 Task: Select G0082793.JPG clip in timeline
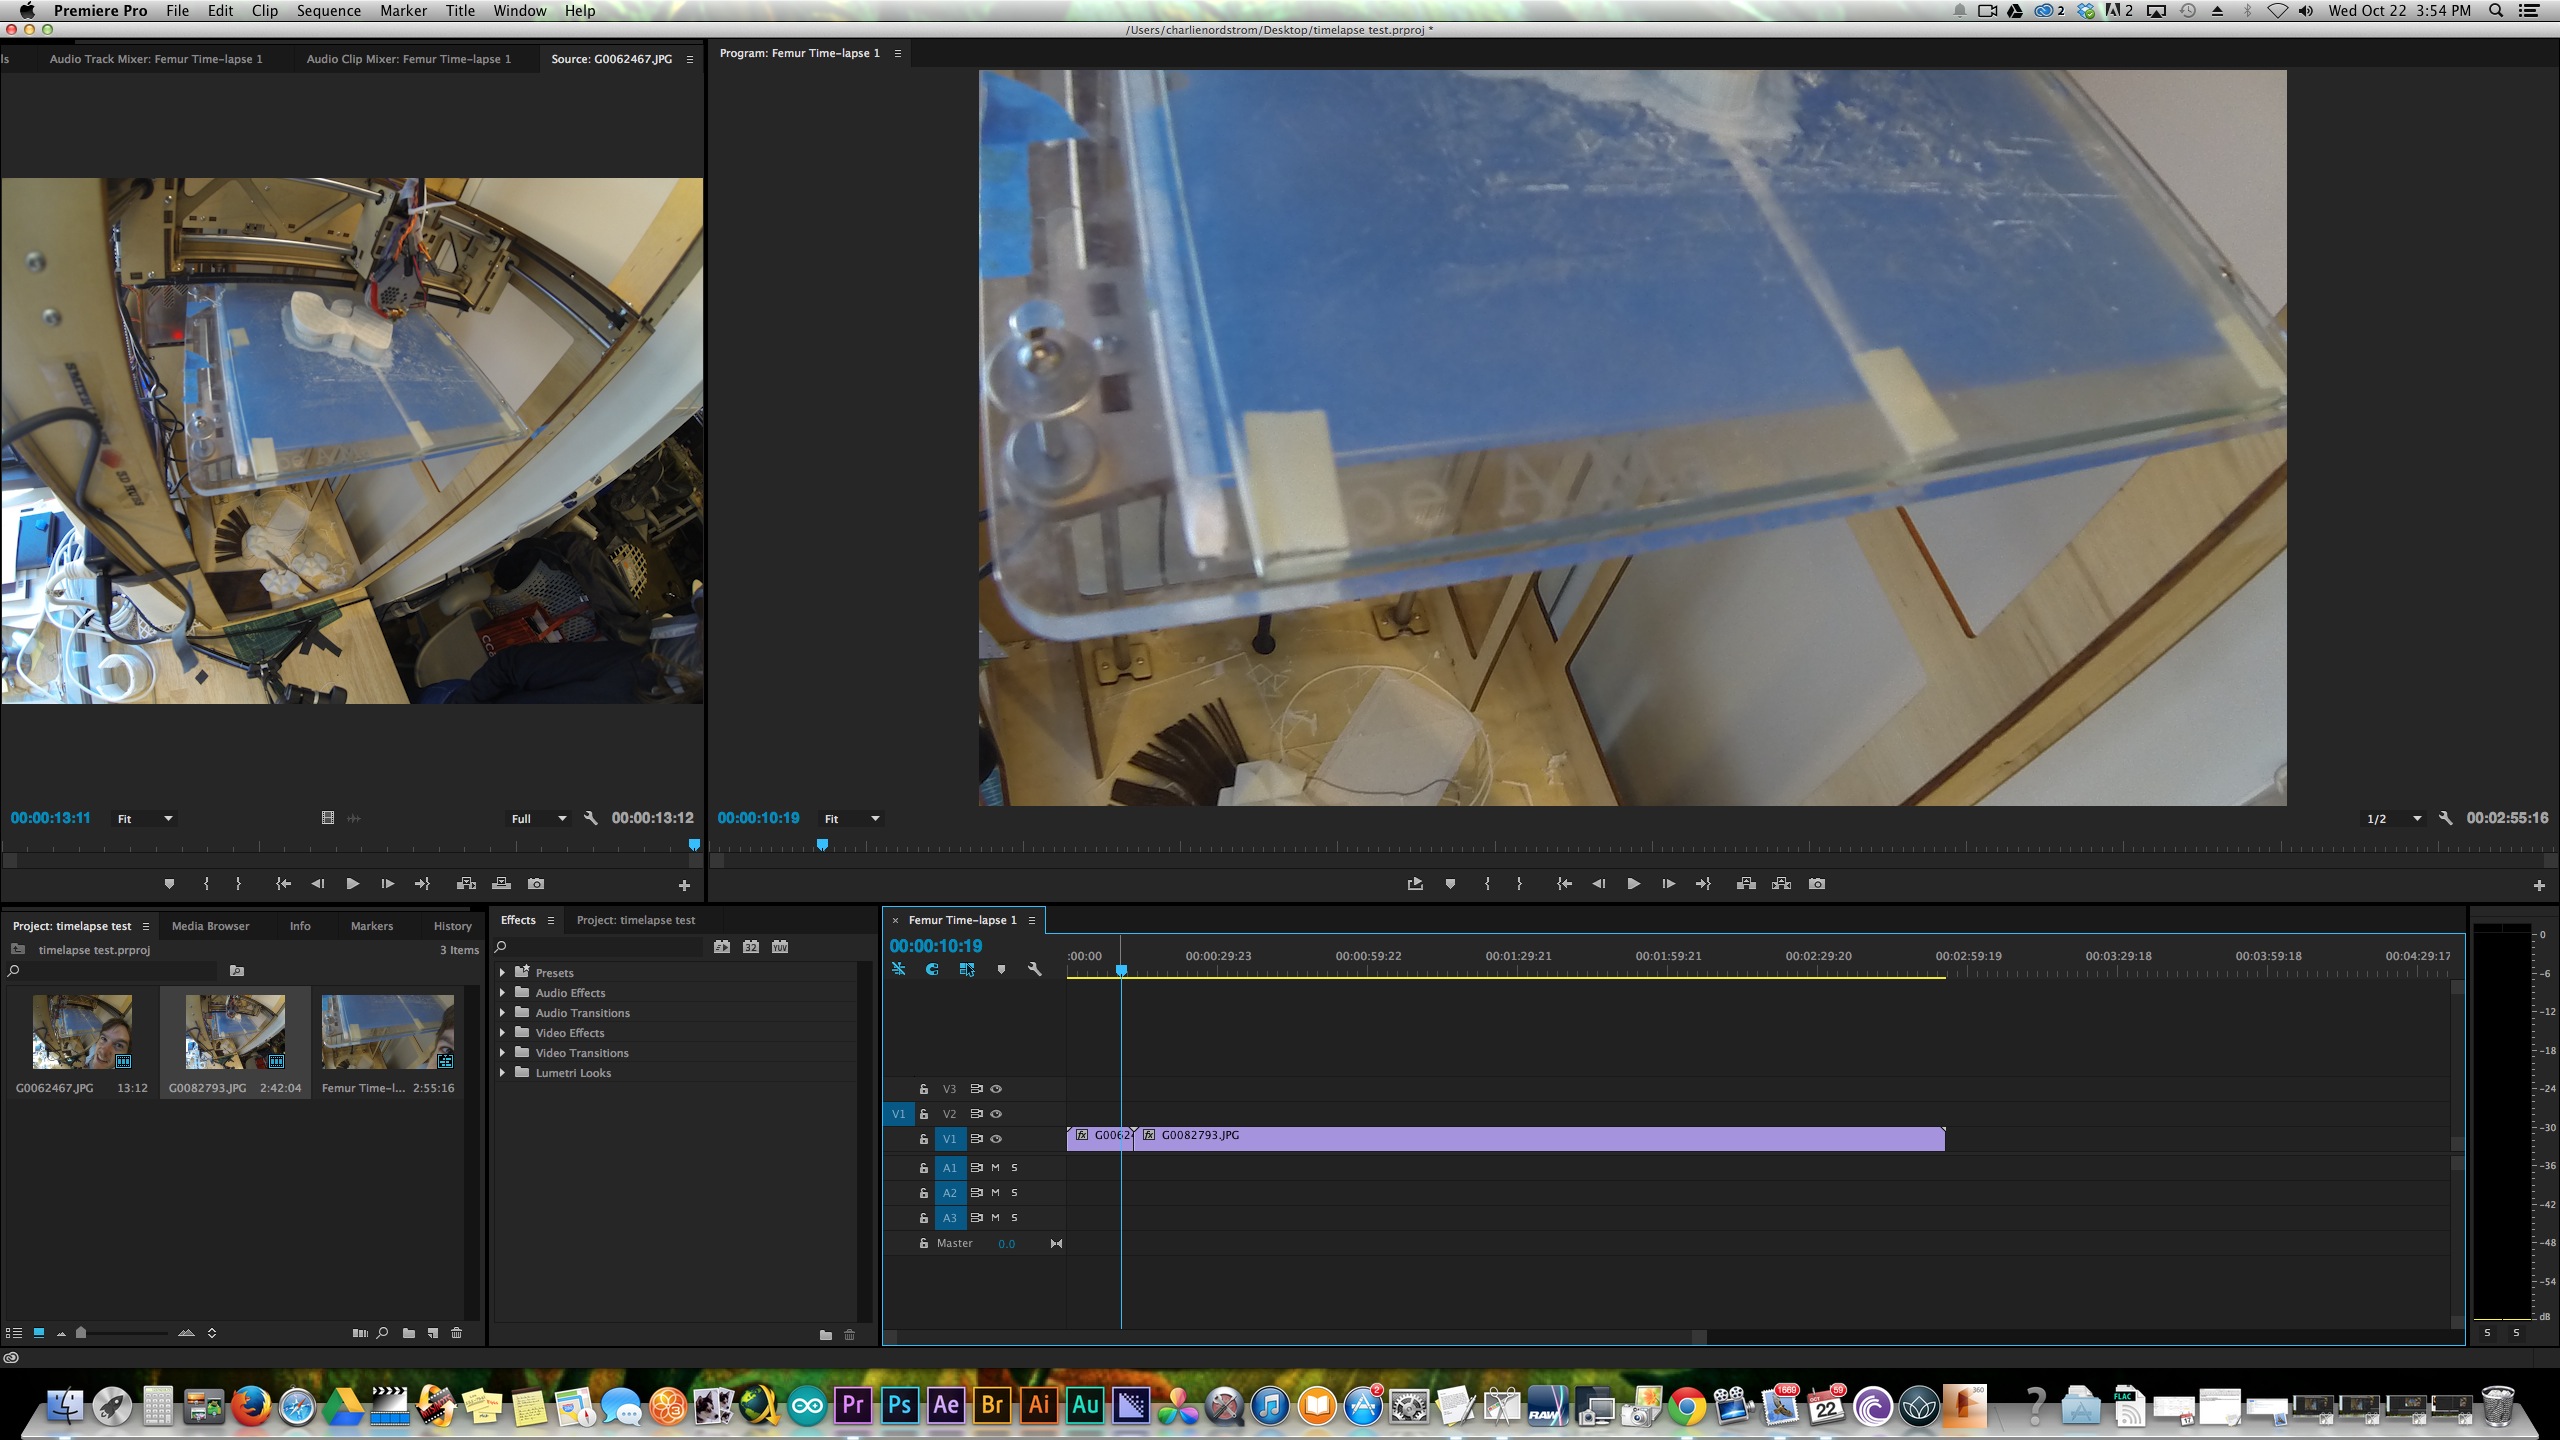tap(1539, 1139)
